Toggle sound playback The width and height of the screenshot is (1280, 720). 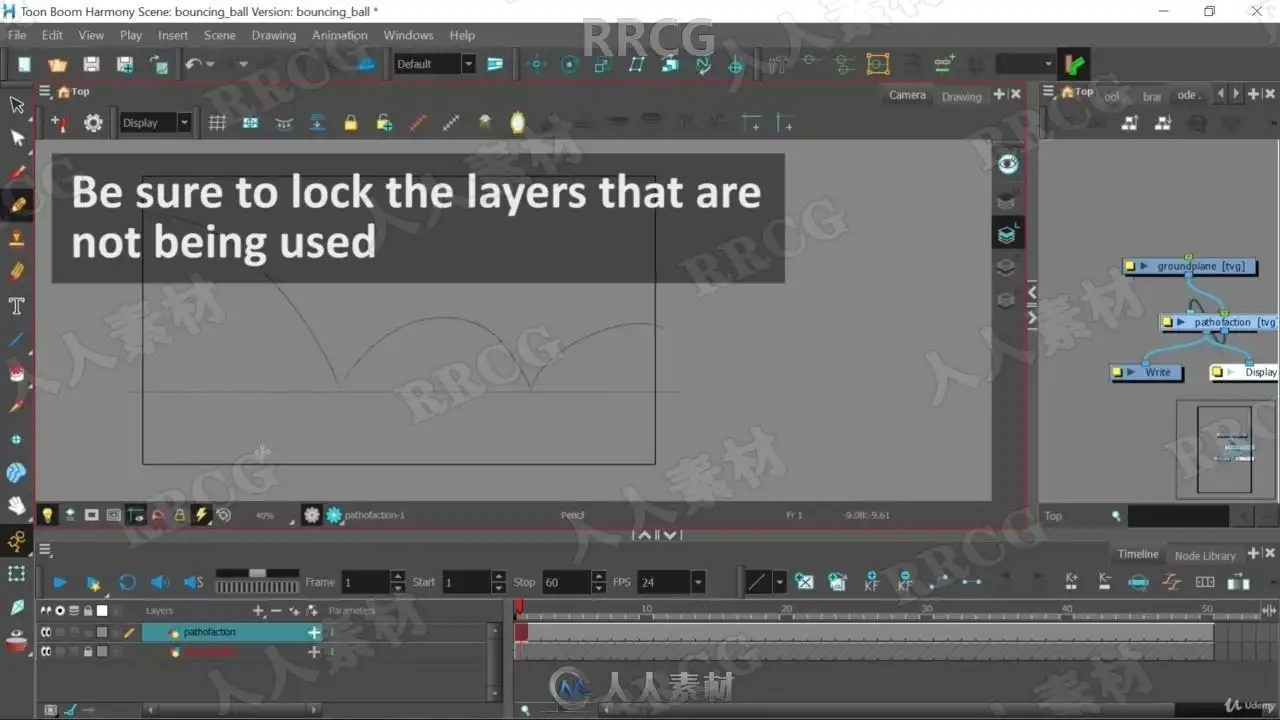pyautogui.click(x=159, y=582)
